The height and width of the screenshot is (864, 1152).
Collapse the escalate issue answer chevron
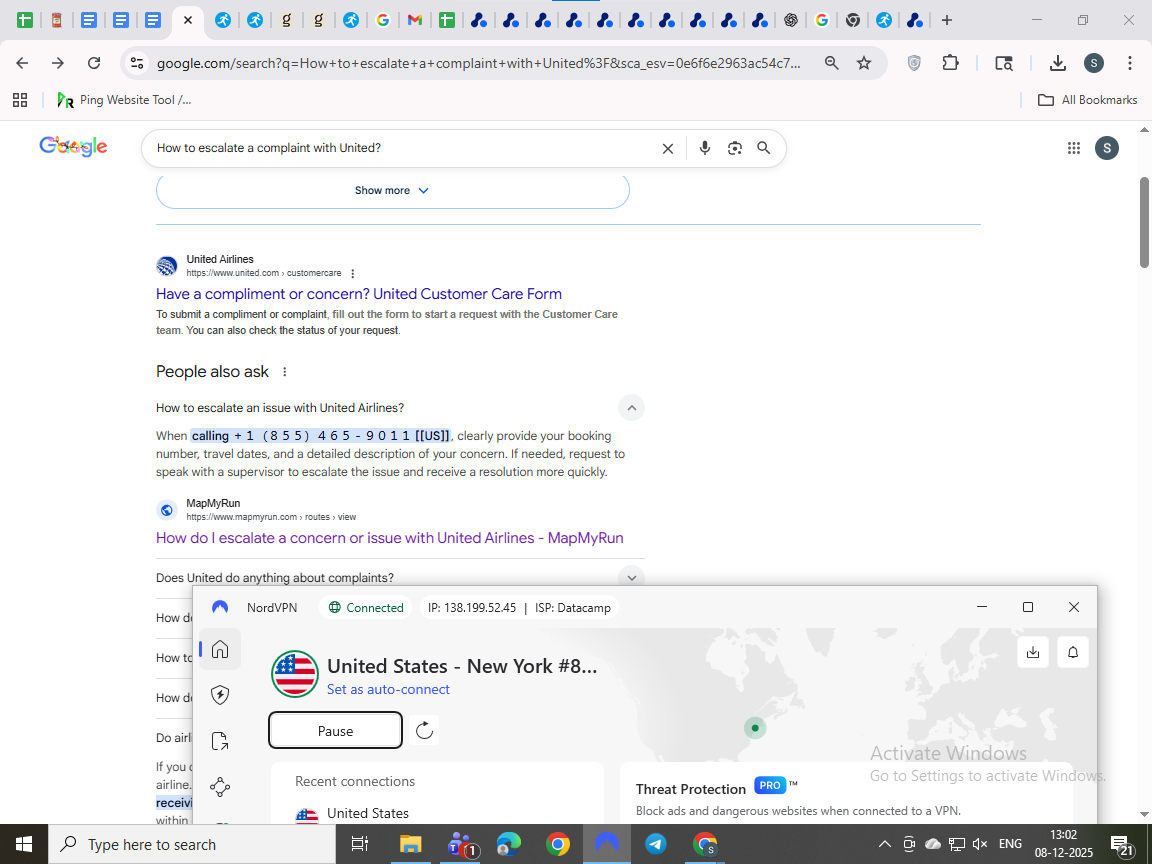point(631,407)
